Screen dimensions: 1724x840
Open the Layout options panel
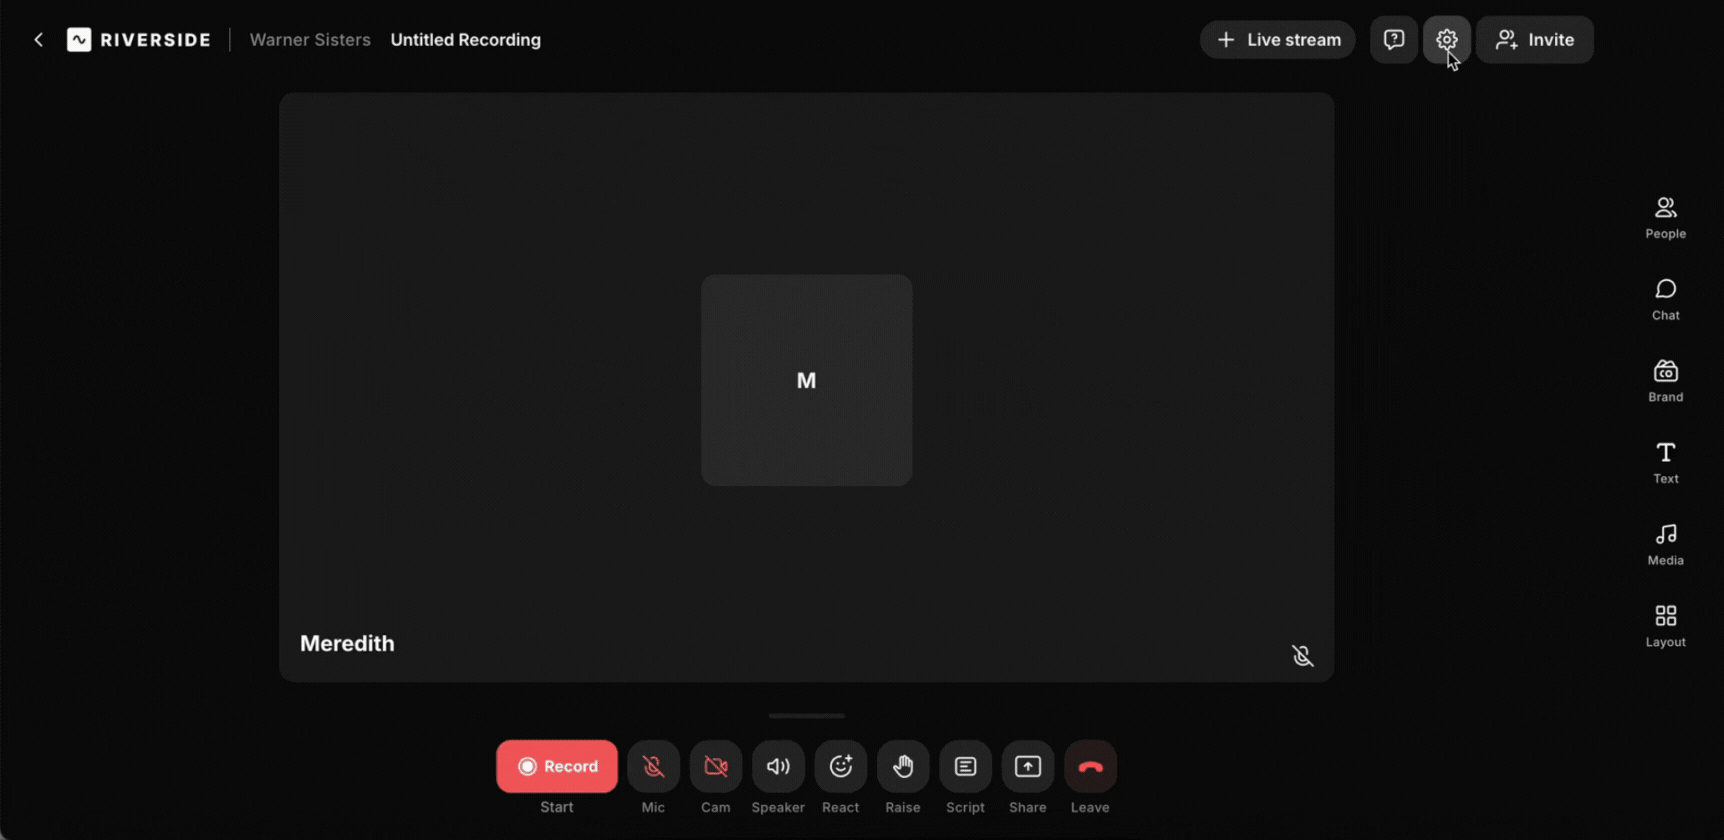(x=1665, y=626)
